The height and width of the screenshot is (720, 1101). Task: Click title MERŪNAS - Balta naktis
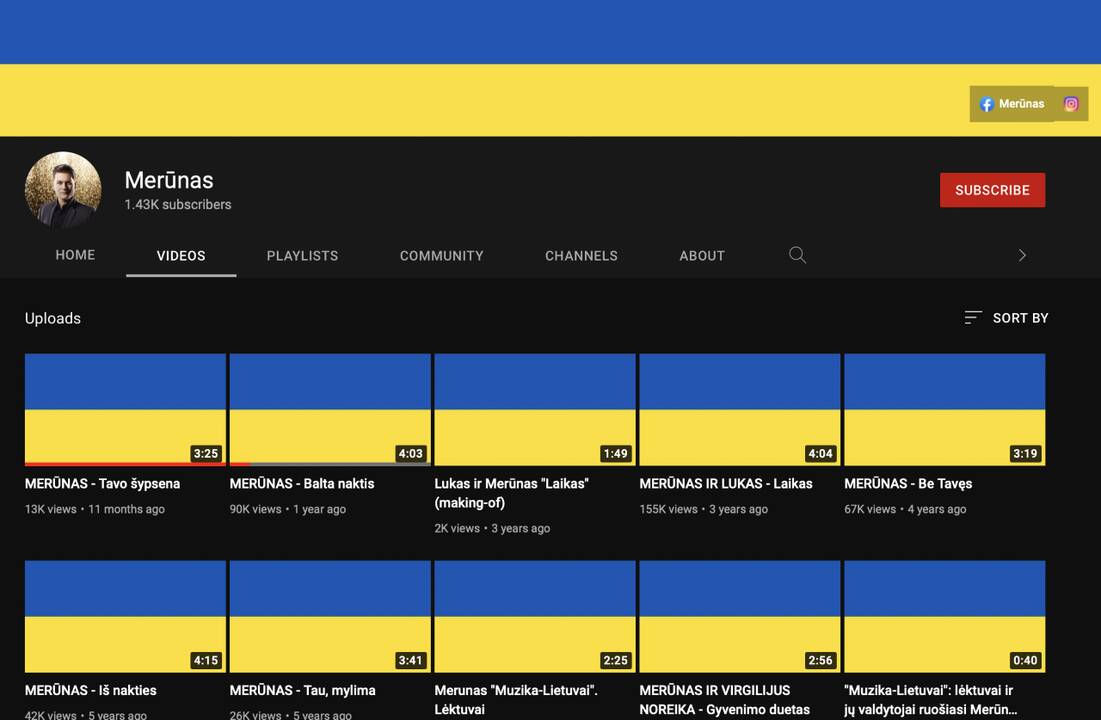[302, 483]
